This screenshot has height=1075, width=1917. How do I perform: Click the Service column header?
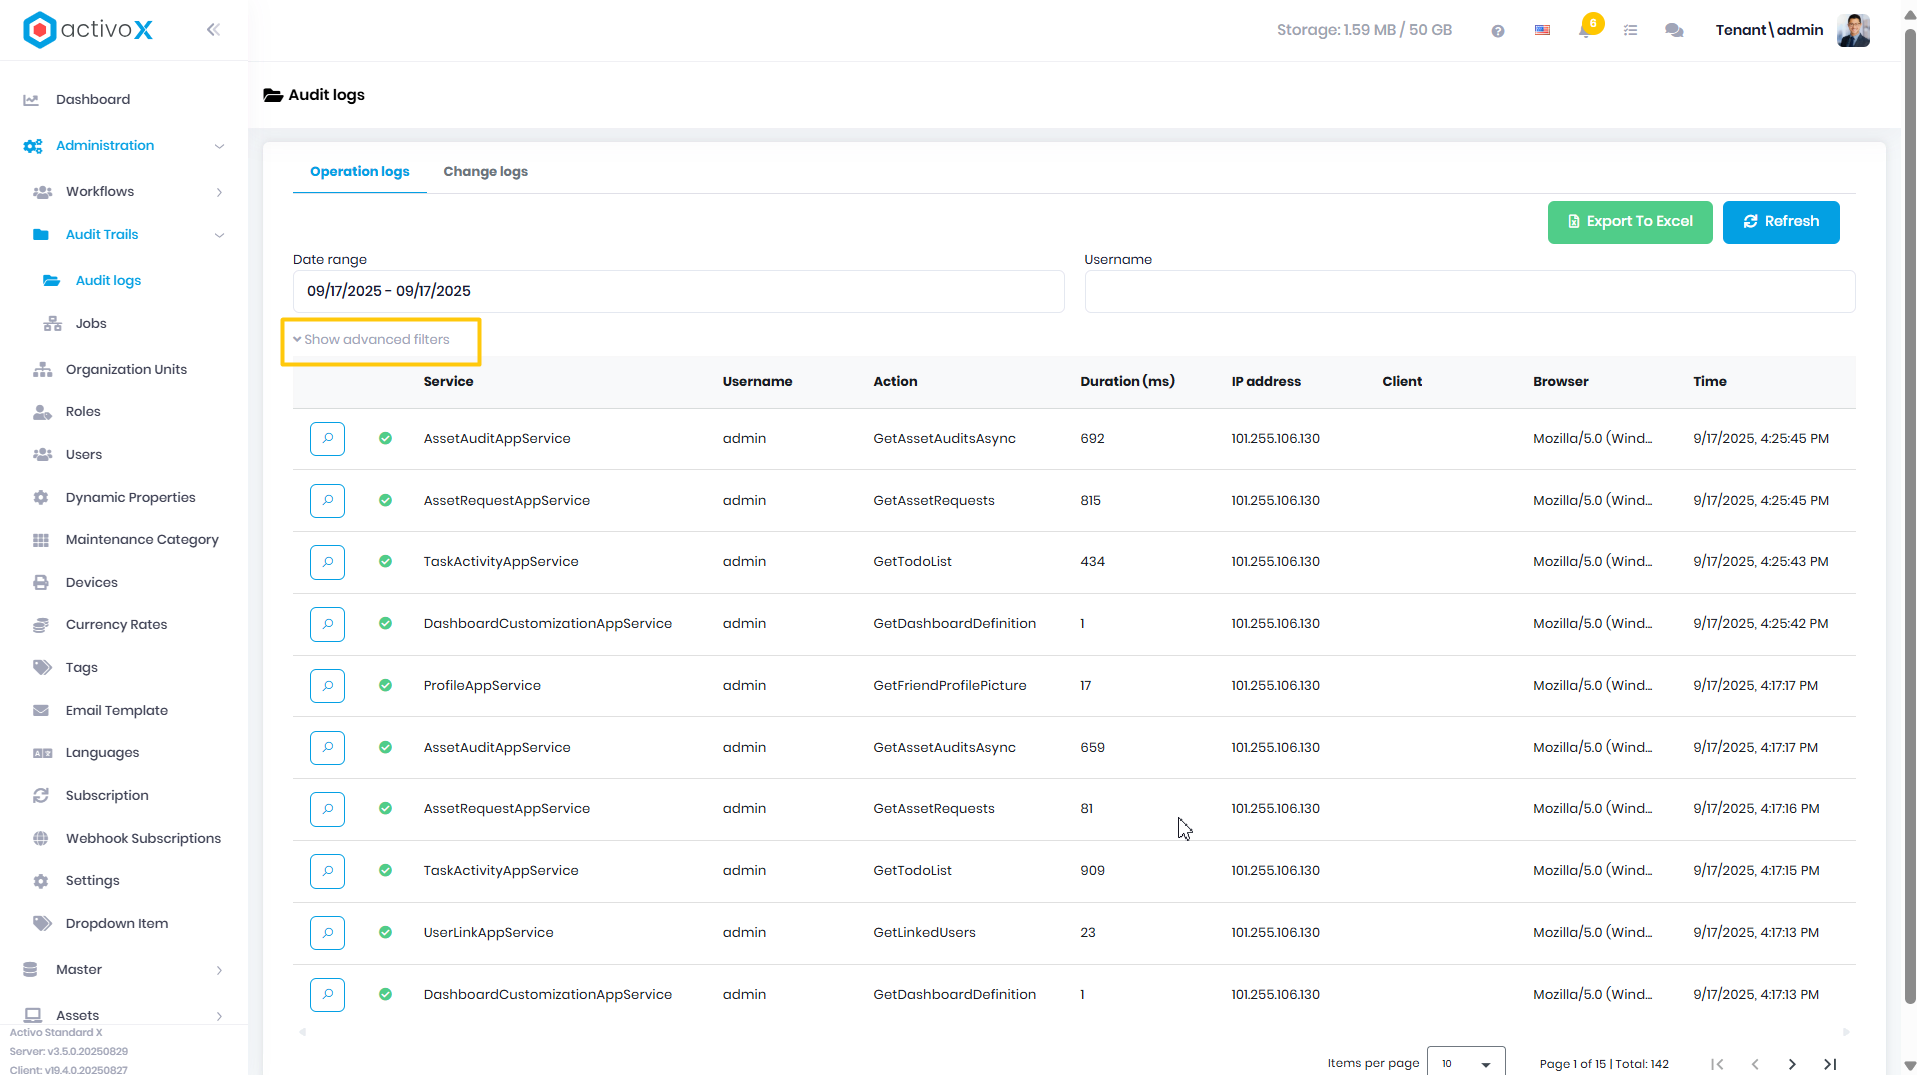[448, 382]
